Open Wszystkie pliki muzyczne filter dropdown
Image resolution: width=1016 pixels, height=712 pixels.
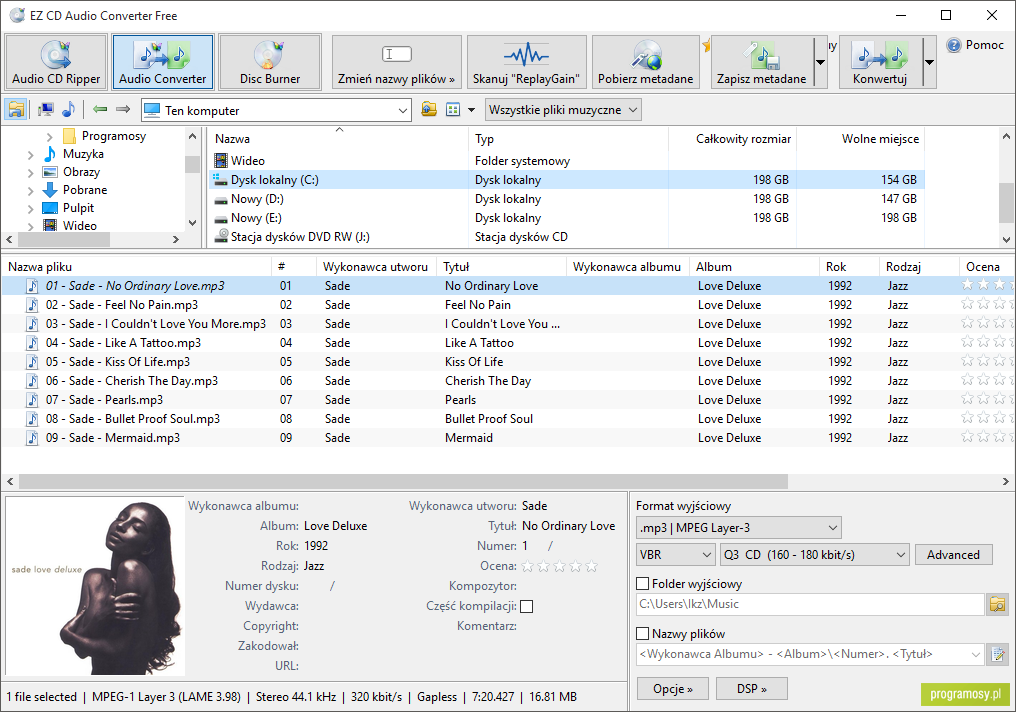click(x=563, y=109)
